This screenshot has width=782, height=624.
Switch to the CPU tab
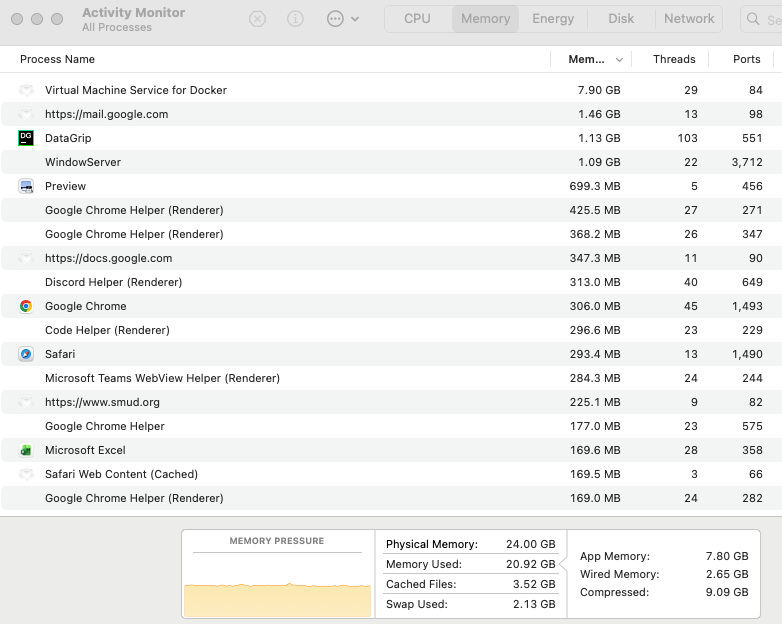pyautogui.click(x=417, y=19)
